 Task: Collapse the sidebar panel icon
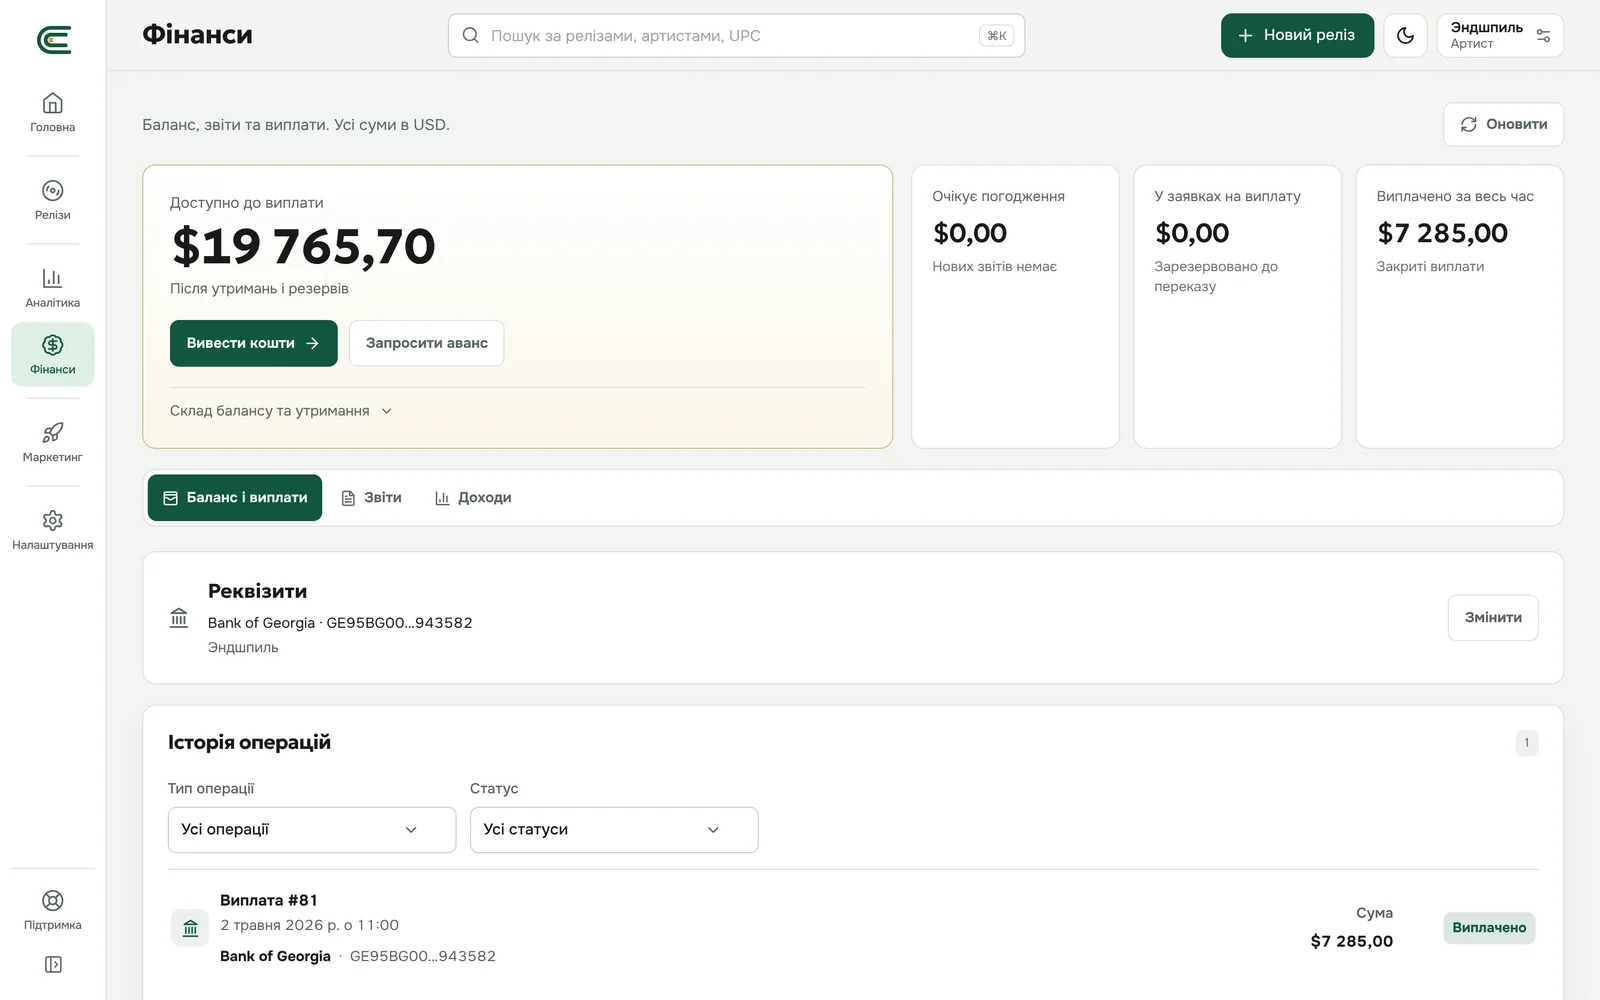tap(53, 965)
